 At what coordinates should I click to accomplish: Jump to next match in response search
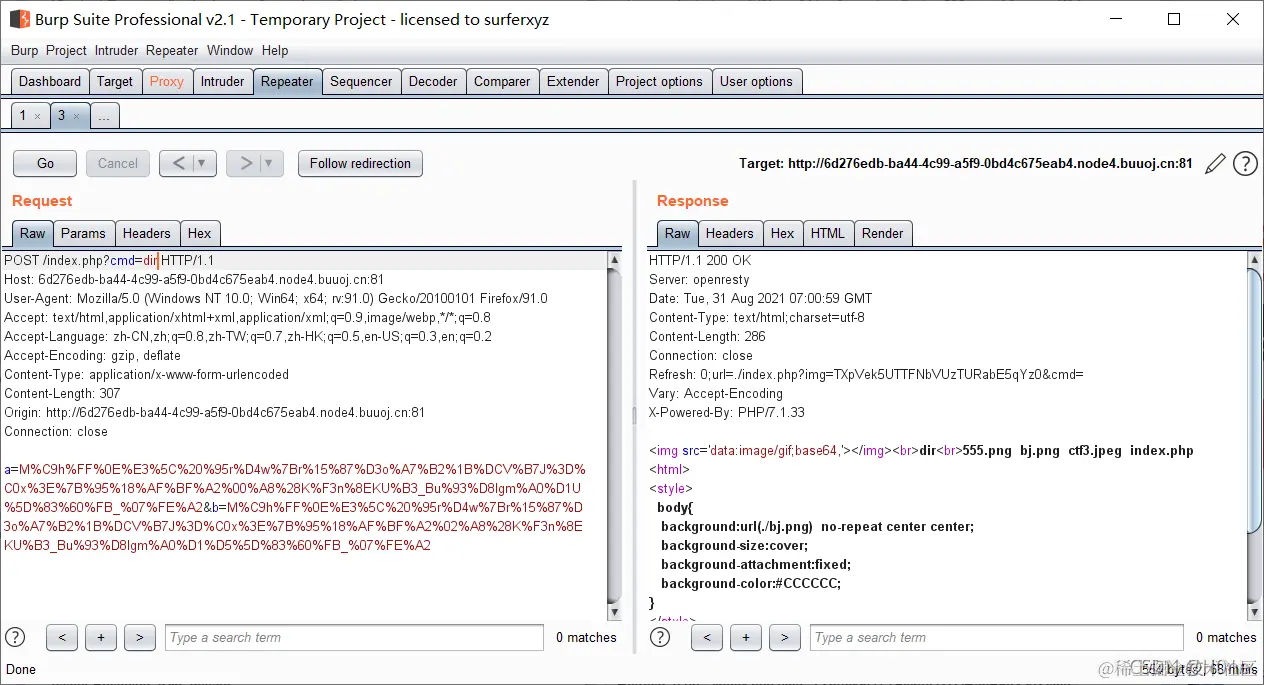click(785, 637)
